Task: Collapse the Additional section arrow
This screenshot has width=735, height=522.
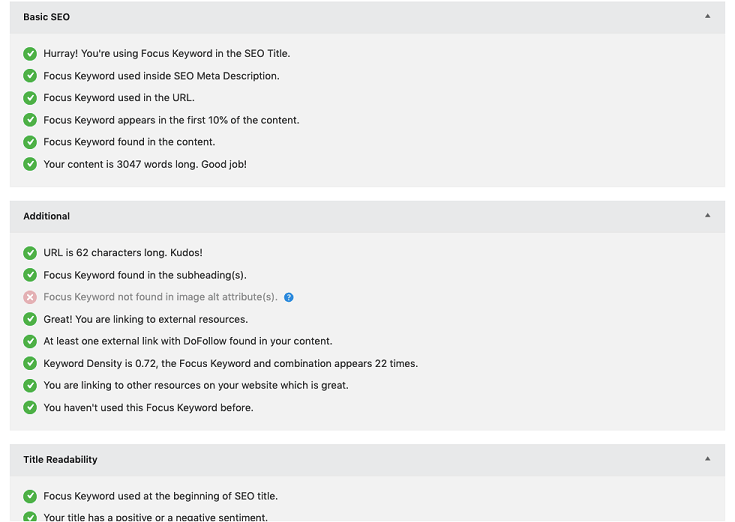Action: 707,216
